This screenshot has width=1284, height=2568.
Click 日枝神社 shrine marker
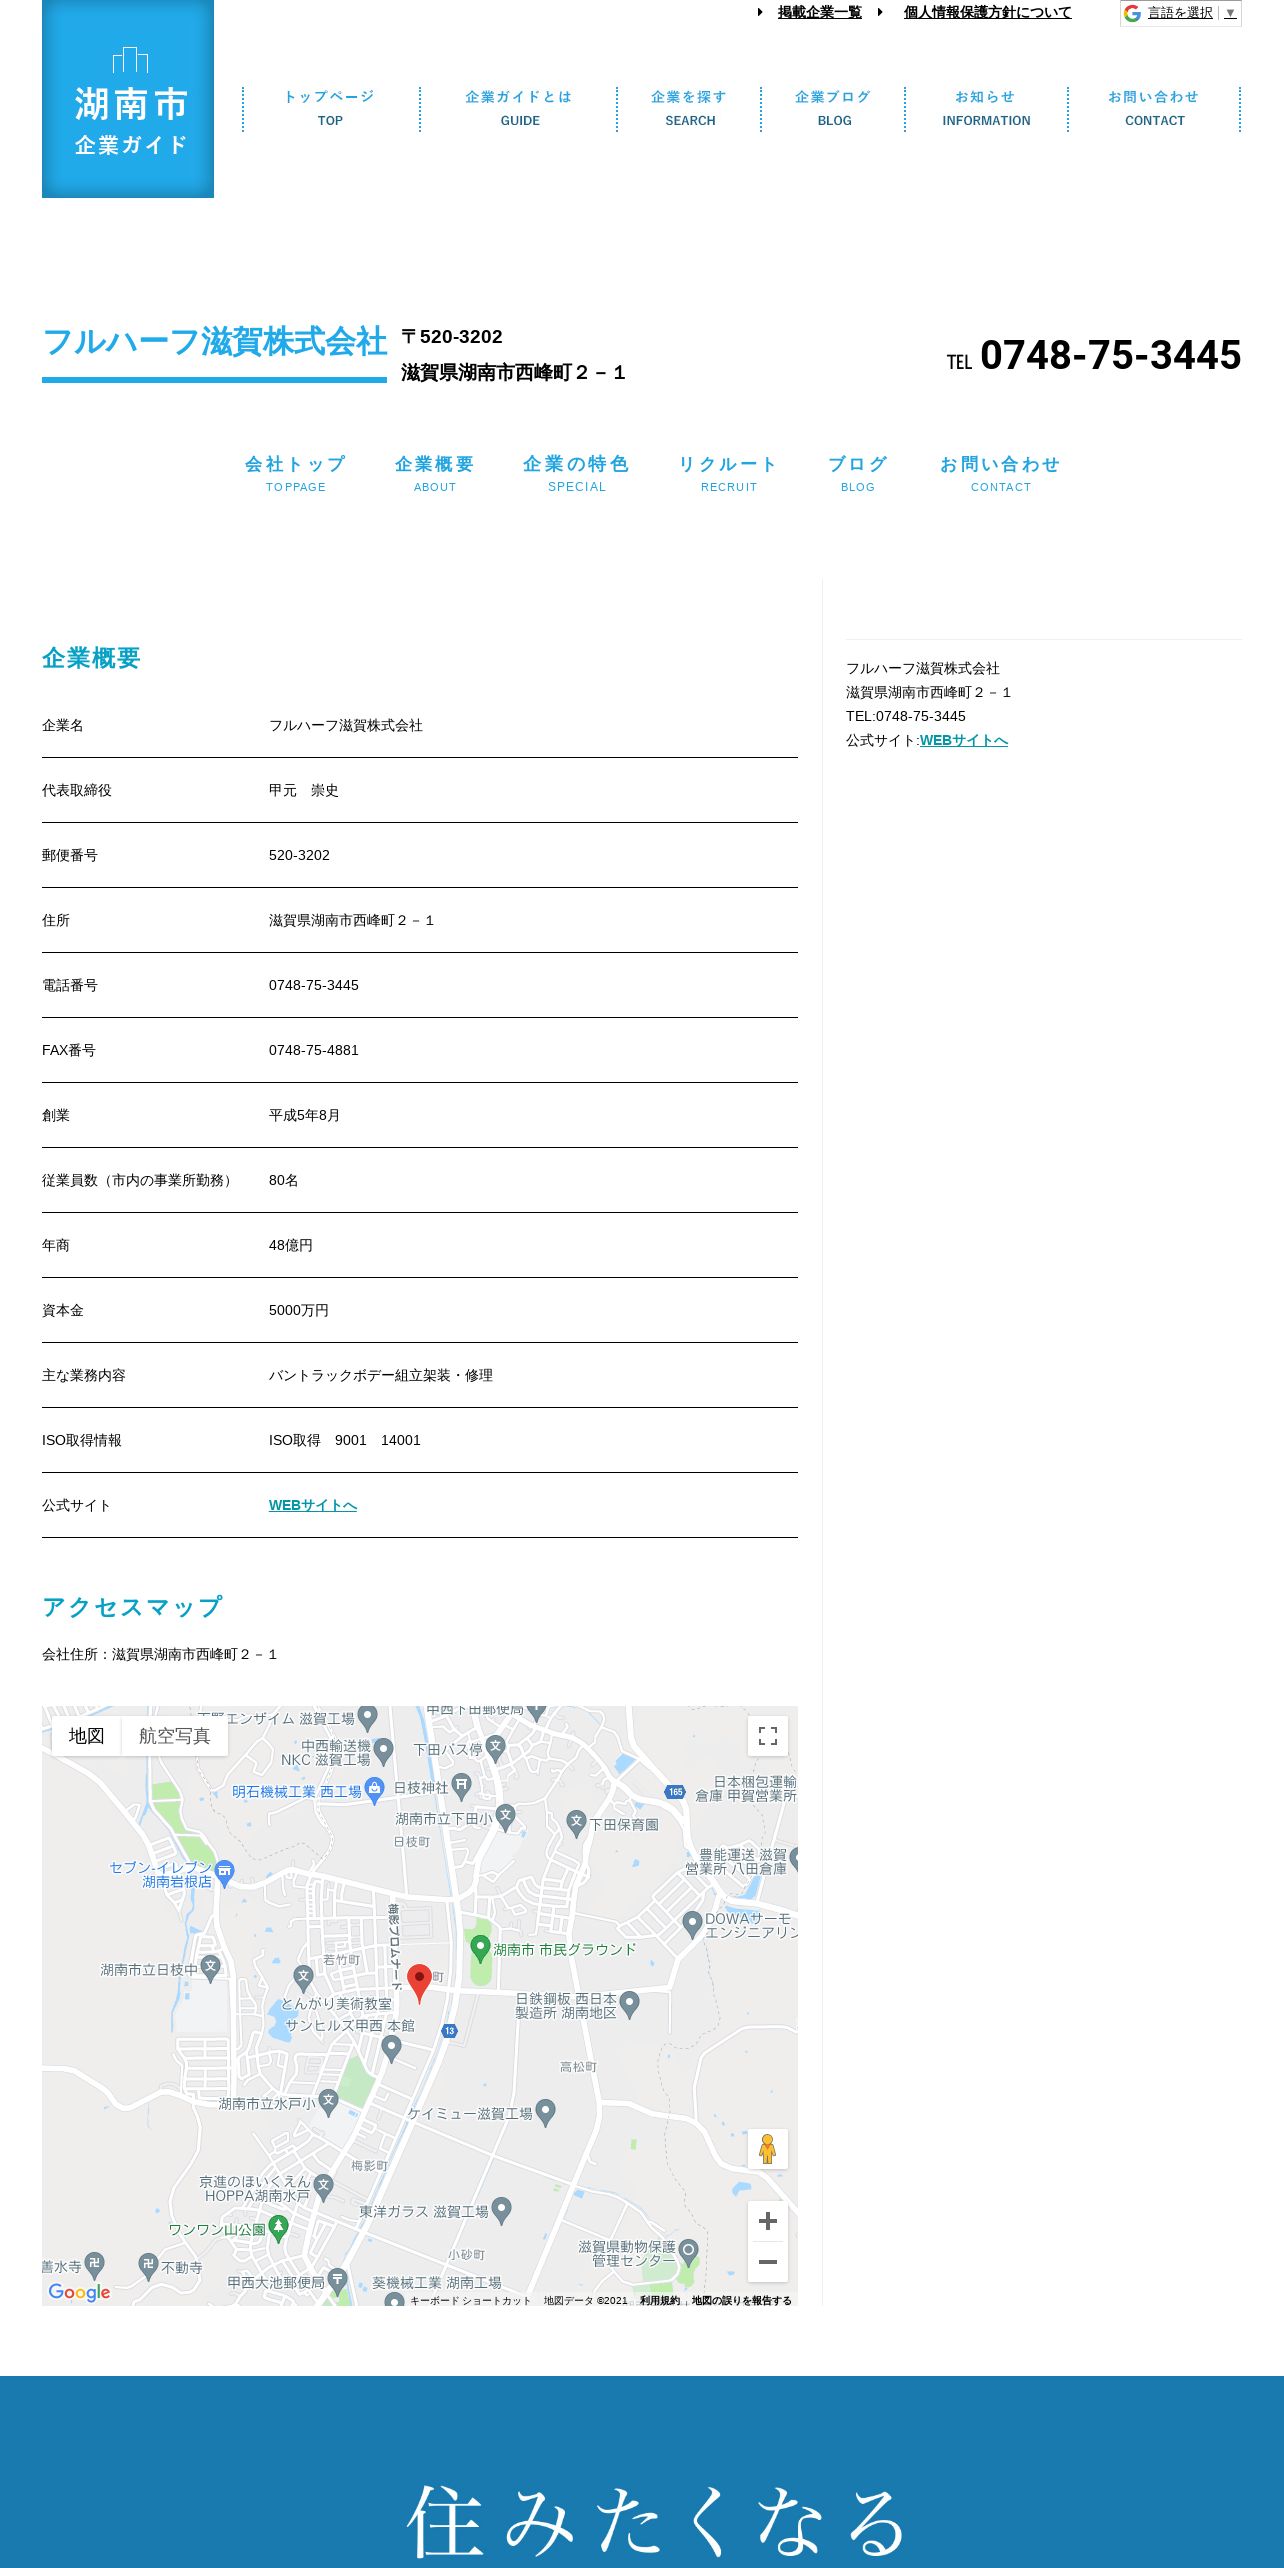click(x=461, y=1786)
